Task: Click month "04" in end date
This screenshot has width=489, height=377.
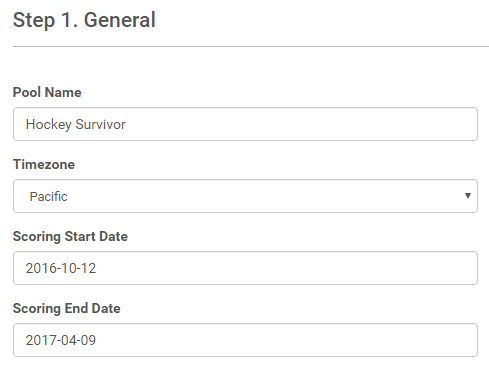Action: (x=63, y=340)
